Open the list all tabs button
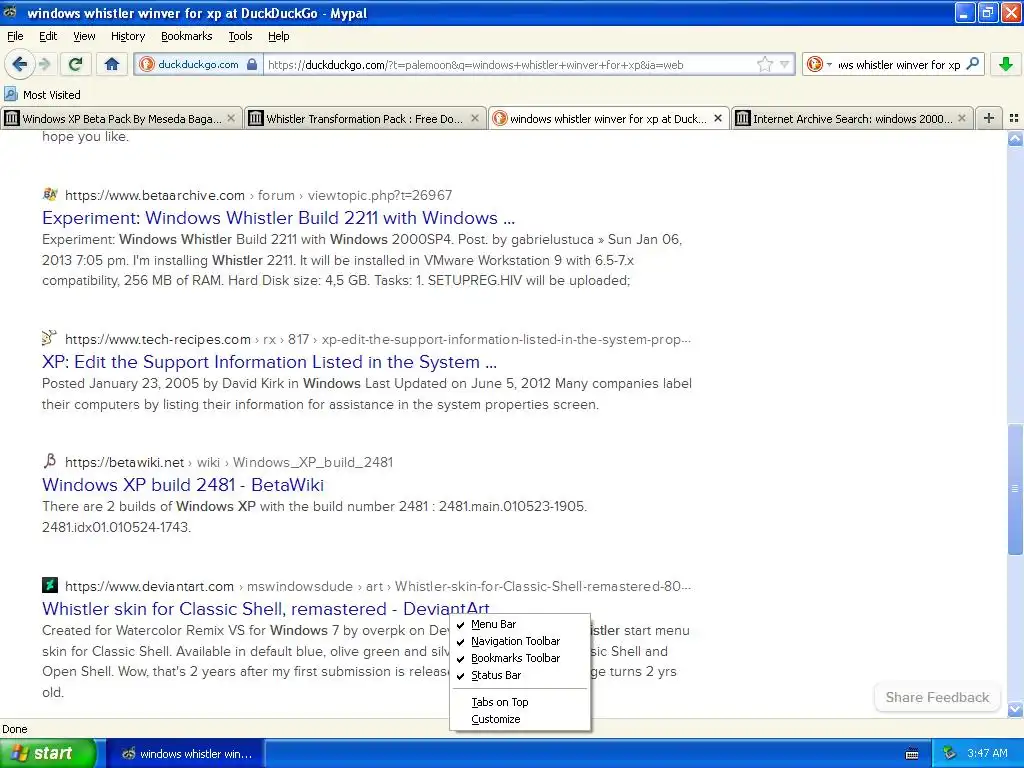 (x=1014, y=118)
